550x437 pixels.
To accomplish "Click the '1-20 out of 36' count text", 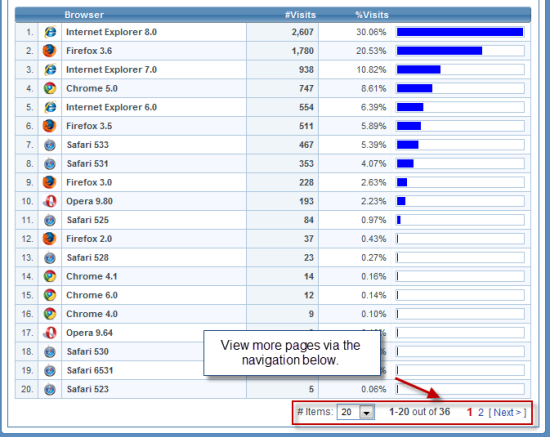I will coord(420,412).
